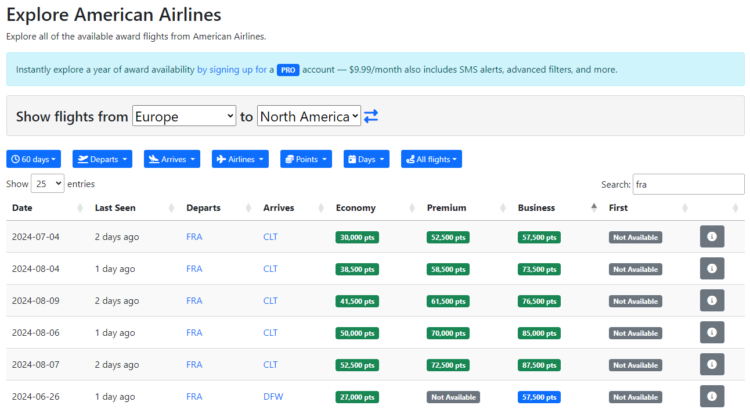Sort by Departs column header

(x=219, y=208)
